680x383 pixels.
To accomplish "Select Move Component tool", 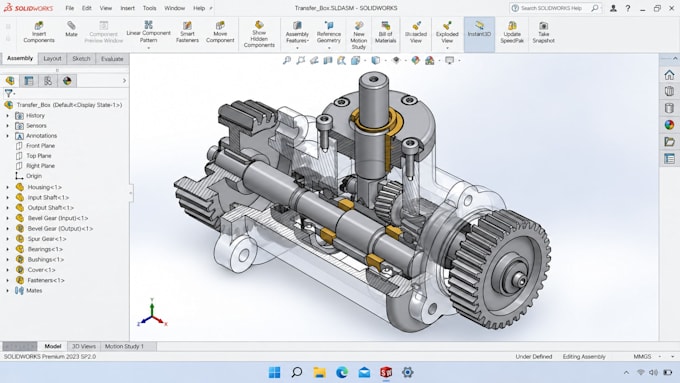I will point(220,32).
